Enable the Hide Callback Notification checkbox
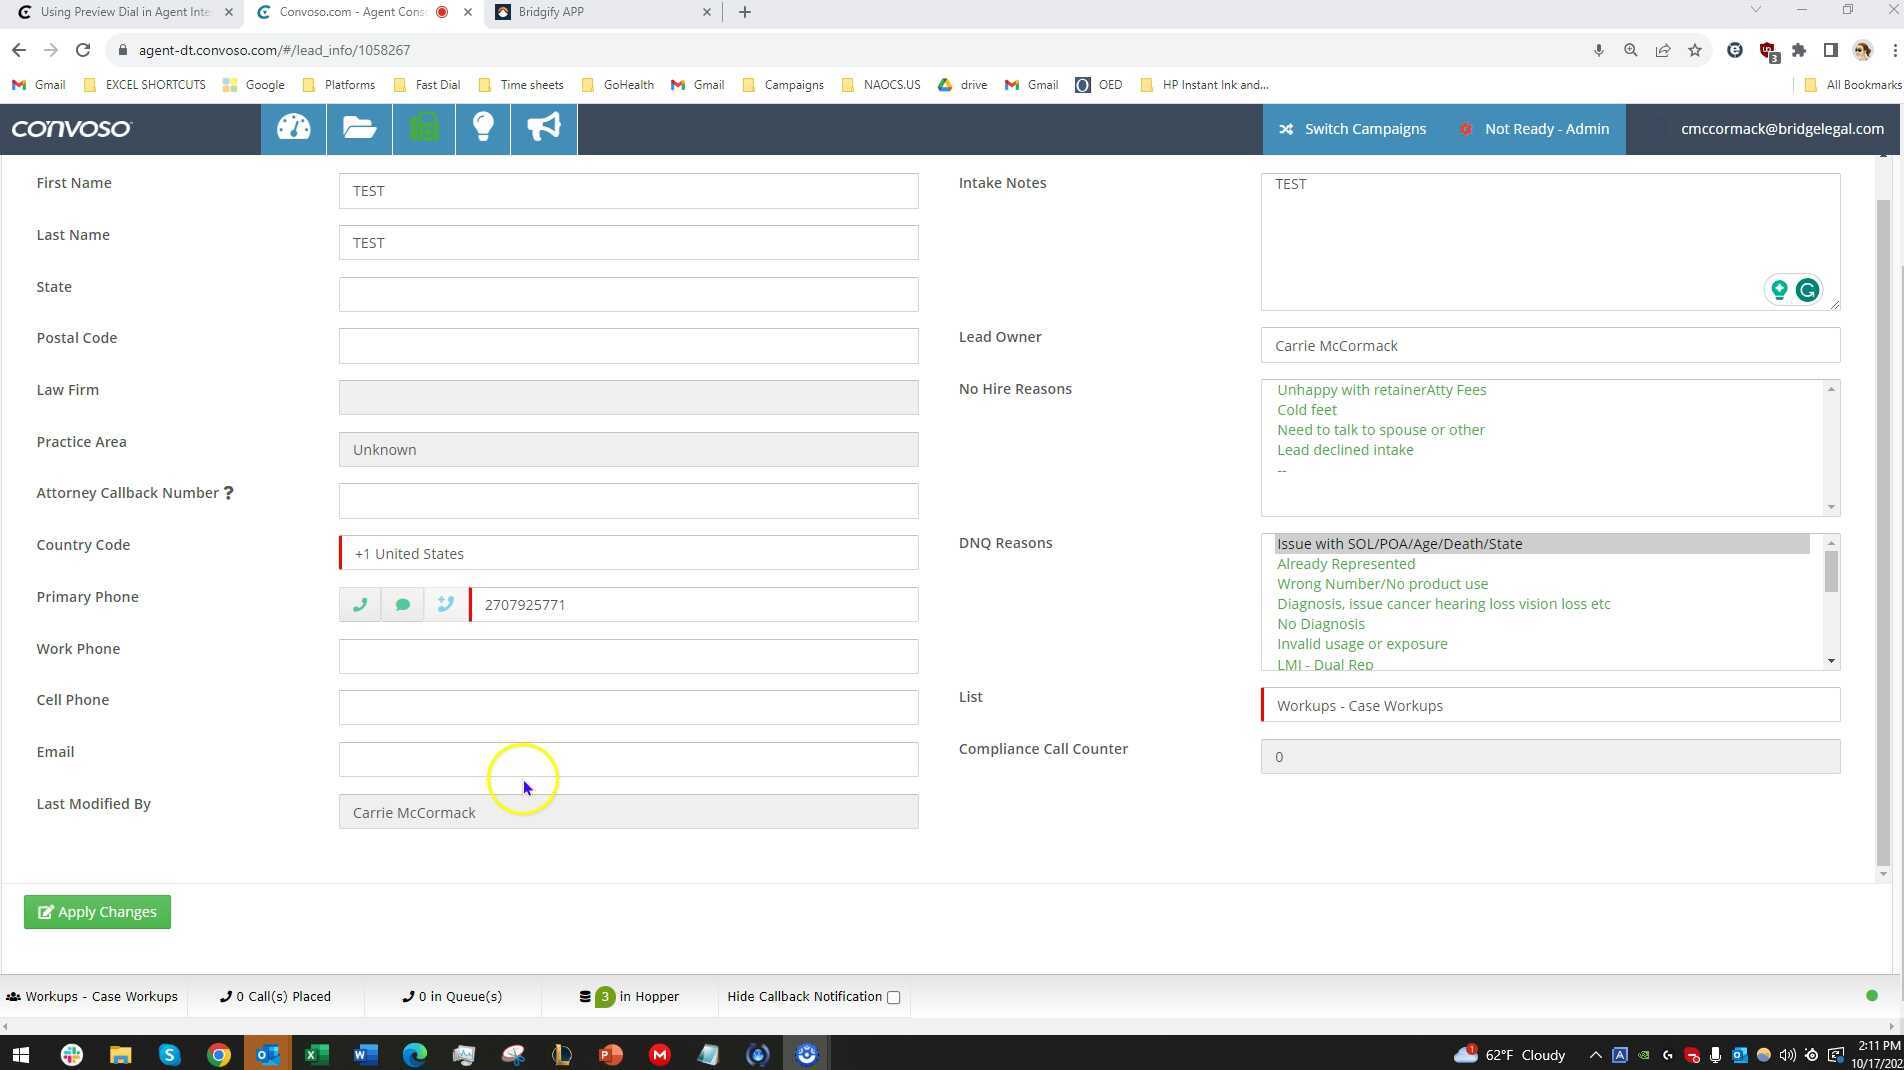 tap(892, 996)
